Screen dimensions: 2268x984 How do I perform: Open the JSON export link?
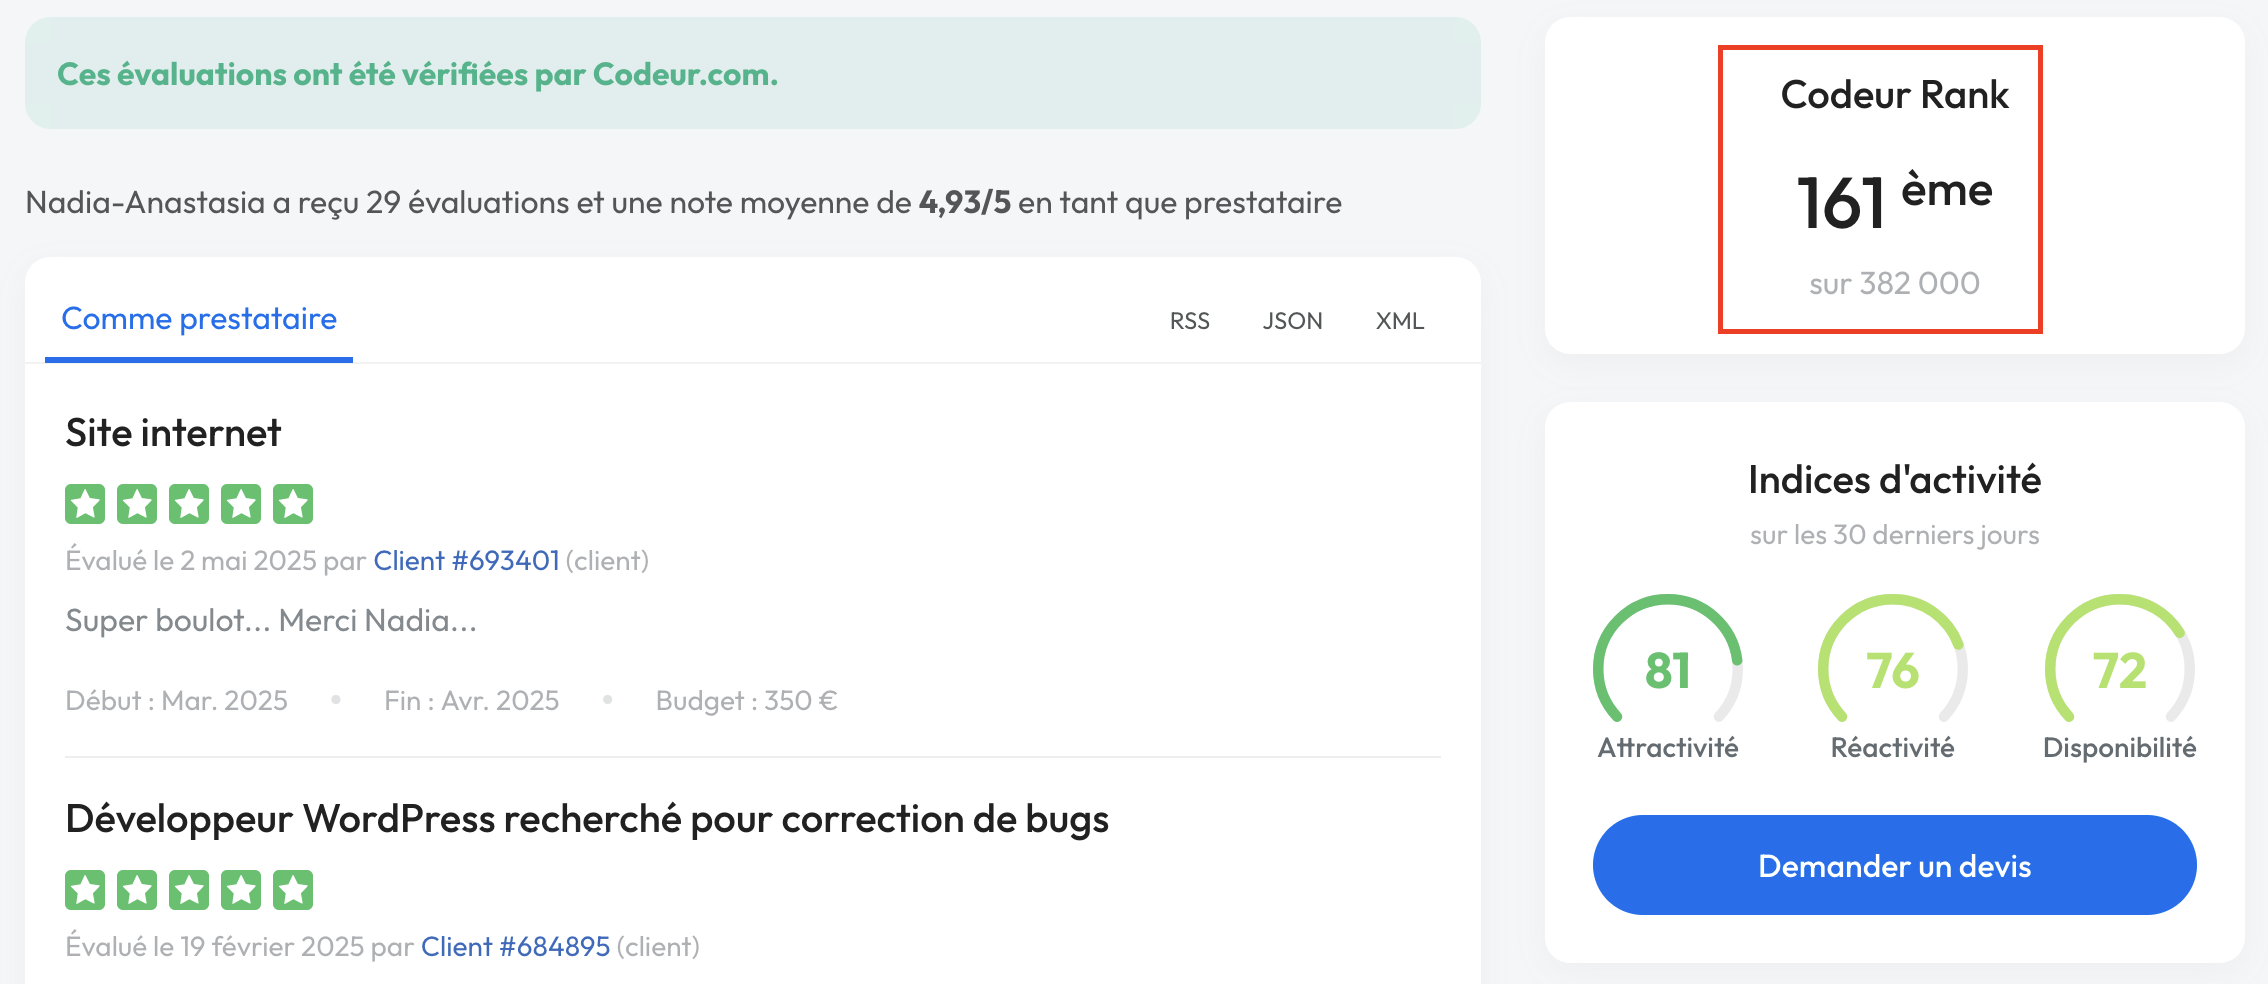click(1292, 321)
